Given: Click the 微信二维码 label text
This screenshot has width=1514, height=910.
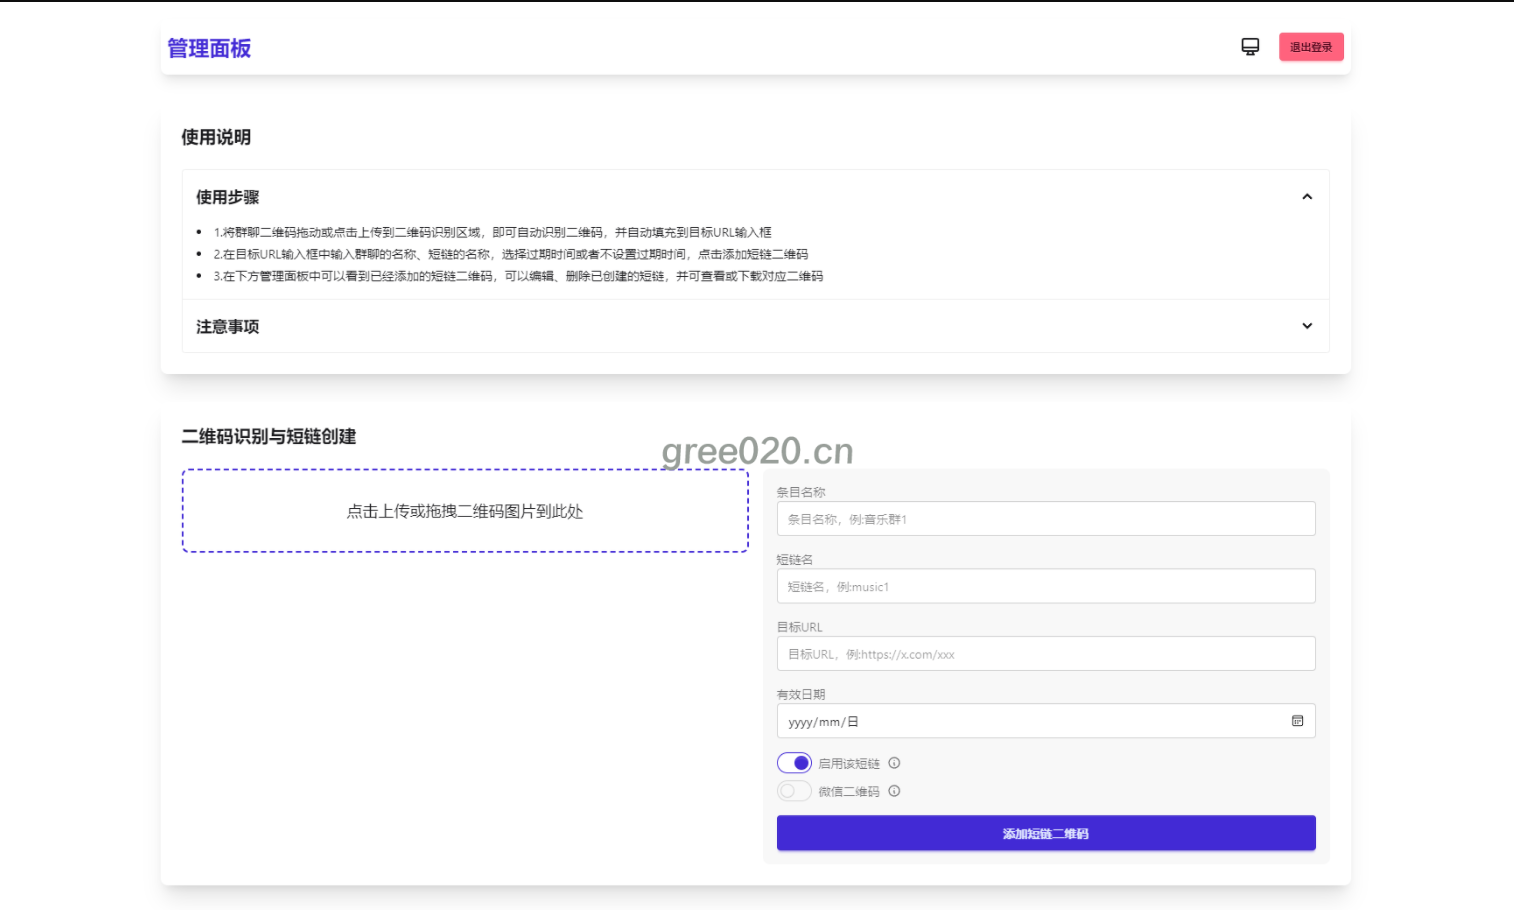Looking at the screenshot, I should [849, 792].
